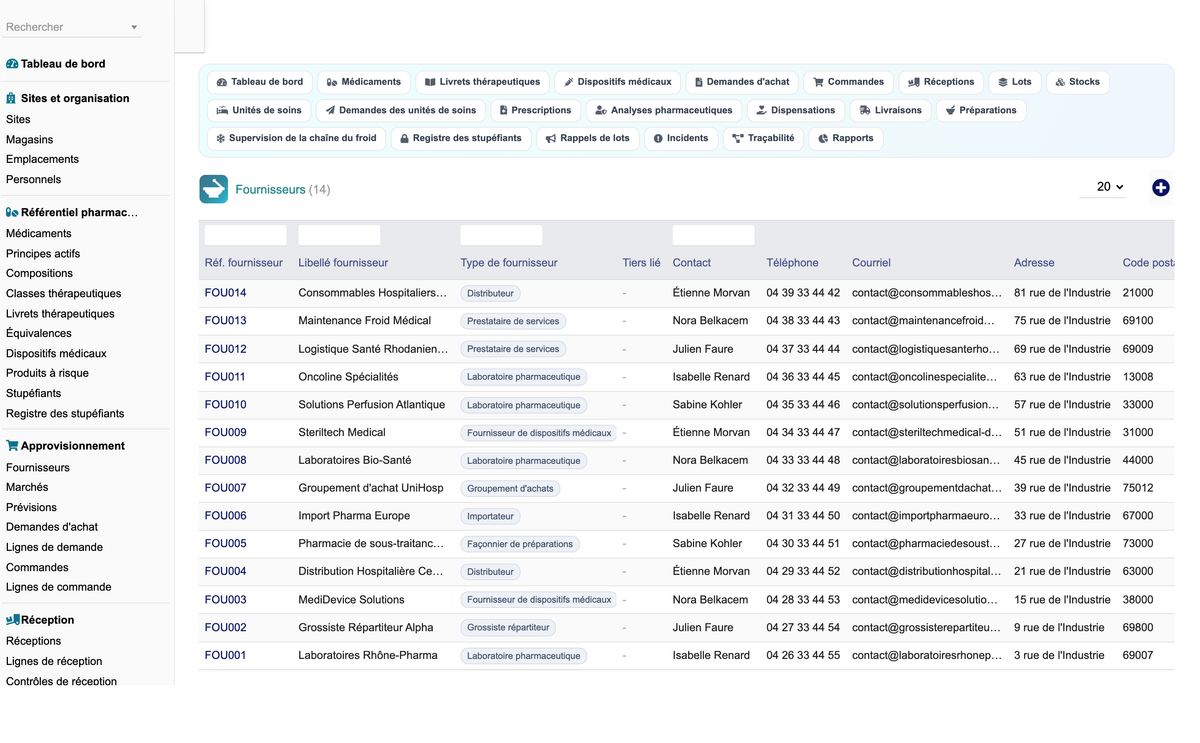Sort by Réf. fournisseur column header
This screenshot has width=1200, height=743.
click(x=244, y=263)
